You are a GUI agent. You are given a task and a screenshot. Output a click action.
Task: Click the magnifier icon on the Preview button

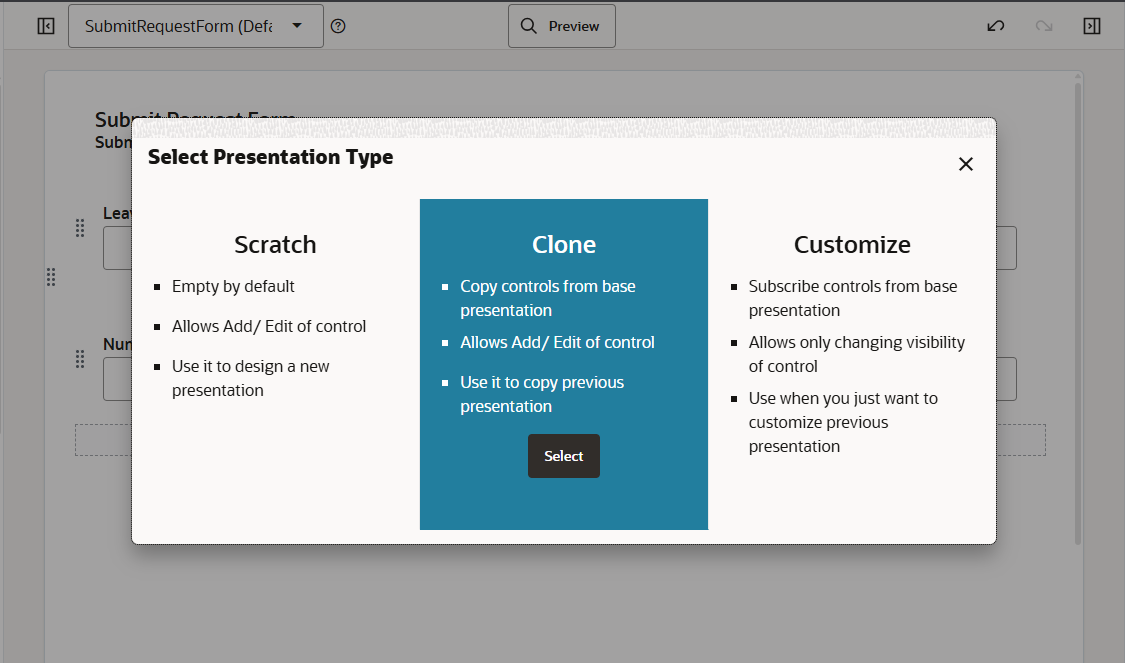coord(527,26)
